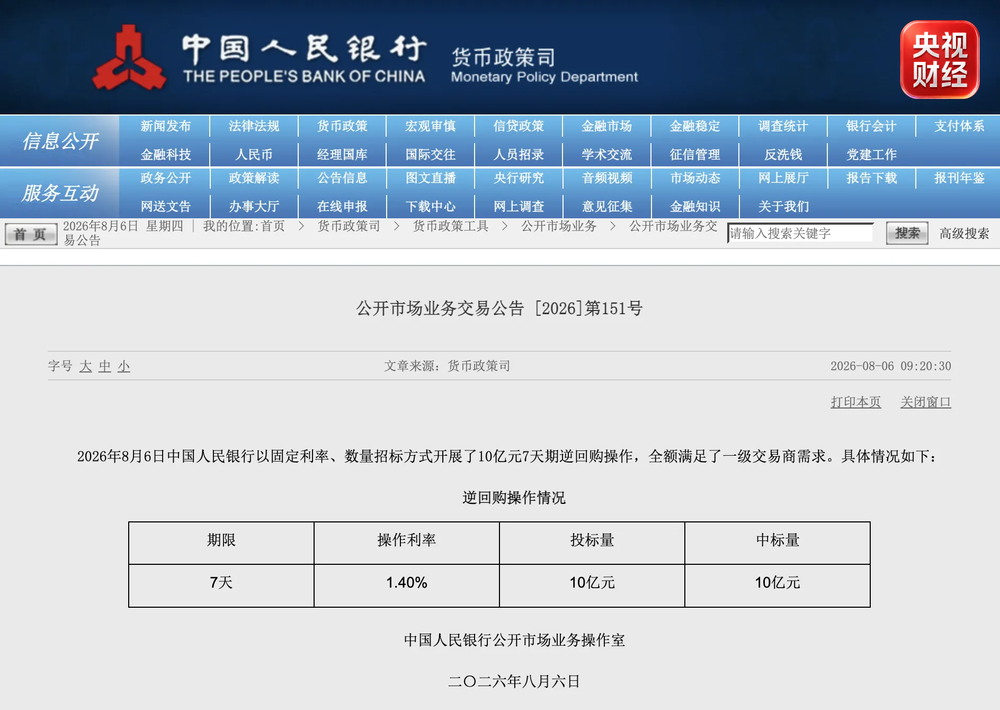
Task: Open 网上展厅 menu entry
Action: tap(783, 178)
